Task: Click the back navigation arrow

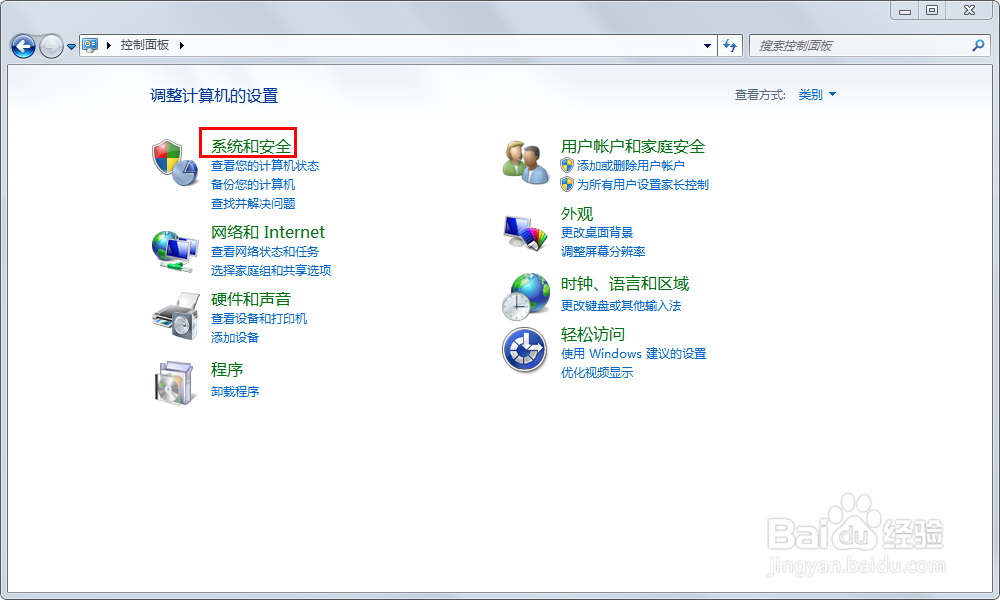Action: coord(22,45)
